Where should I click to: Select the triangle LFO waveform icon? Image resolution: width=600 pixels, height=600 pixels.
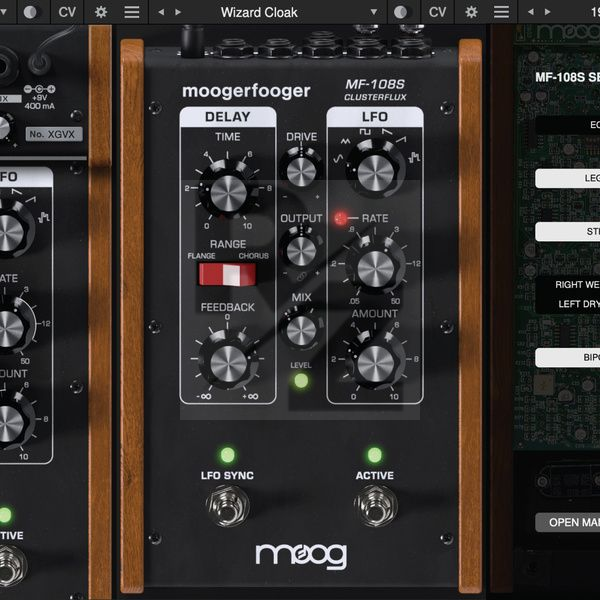346,142
